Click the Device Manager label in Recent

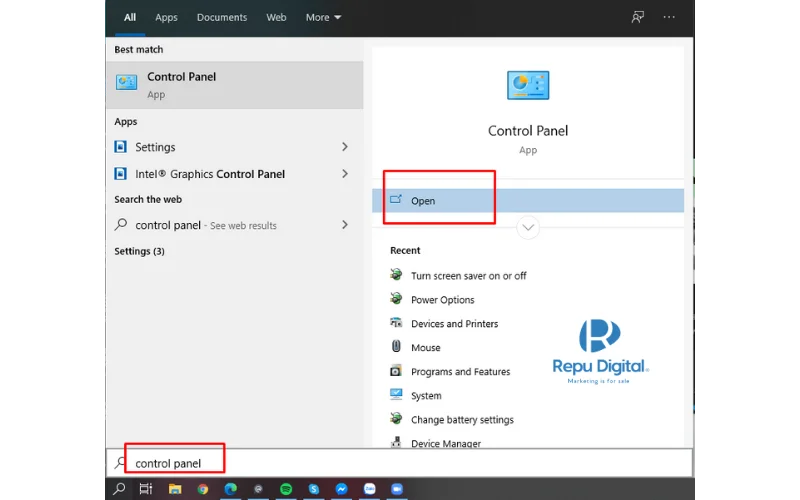pyautogui.click(x=446, y=443)
